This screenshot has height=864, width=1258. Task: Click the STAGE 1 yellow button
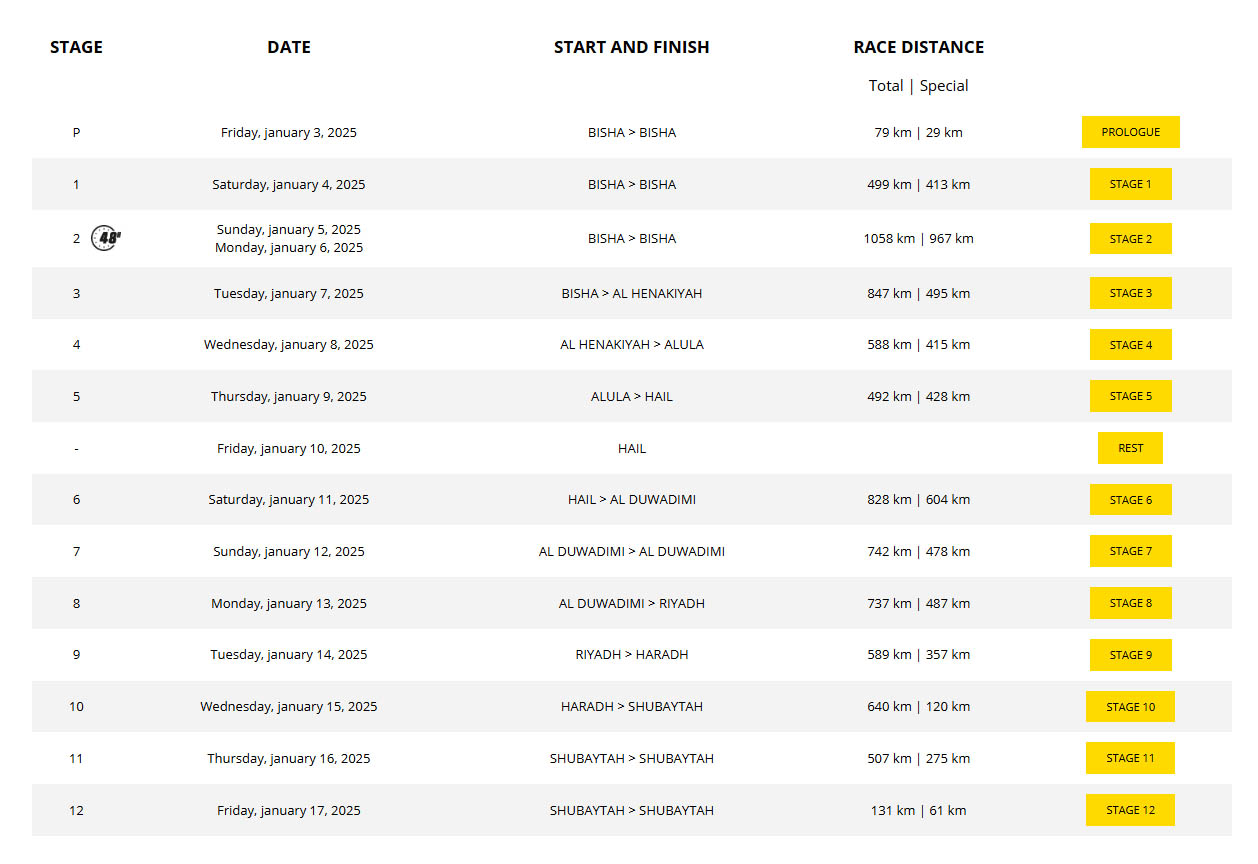[1130, 184]
